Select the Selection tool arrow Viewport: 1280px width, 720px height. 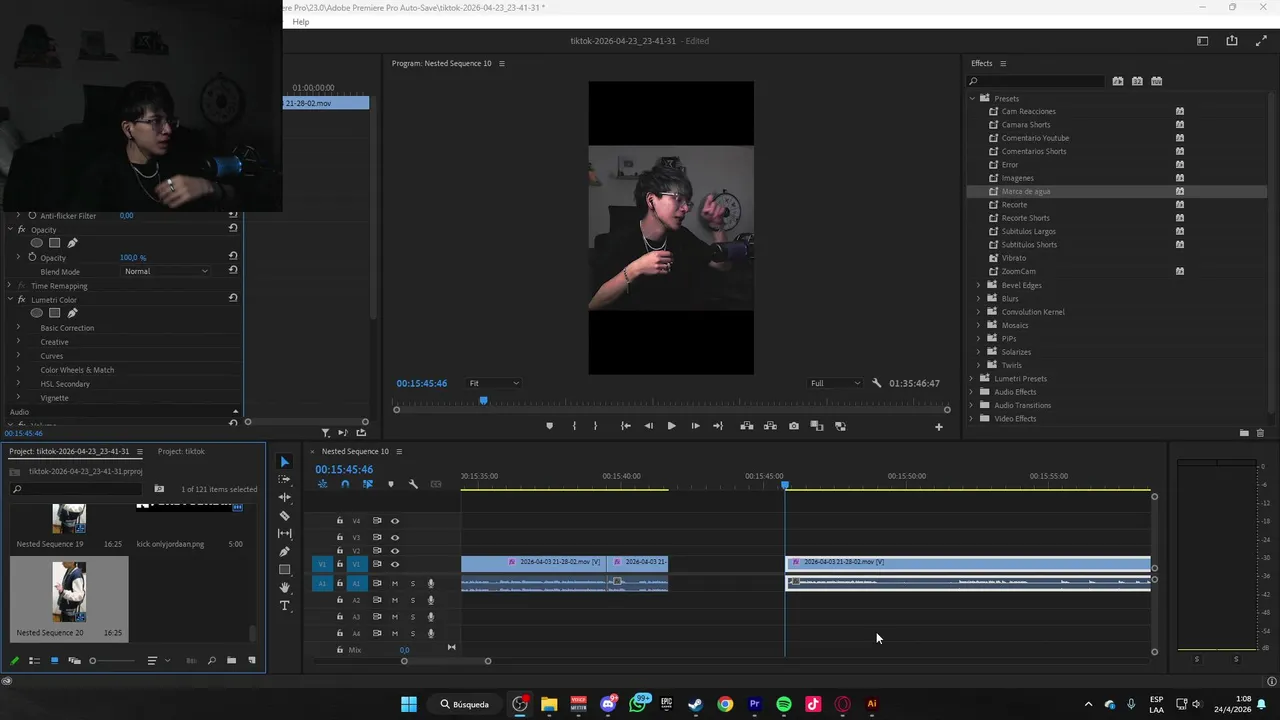pyautogui.click(x=284, y=462)
